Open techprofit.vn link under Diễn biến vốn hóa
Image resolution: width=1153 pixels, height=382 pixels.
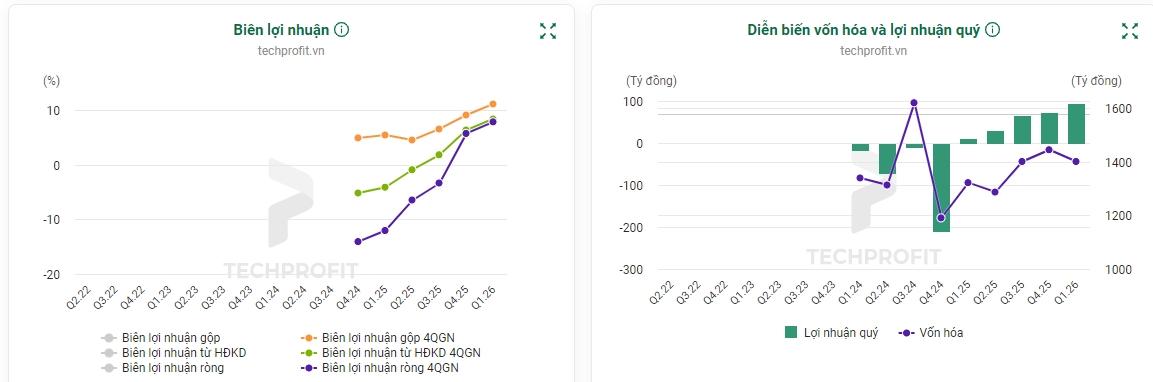873,51
